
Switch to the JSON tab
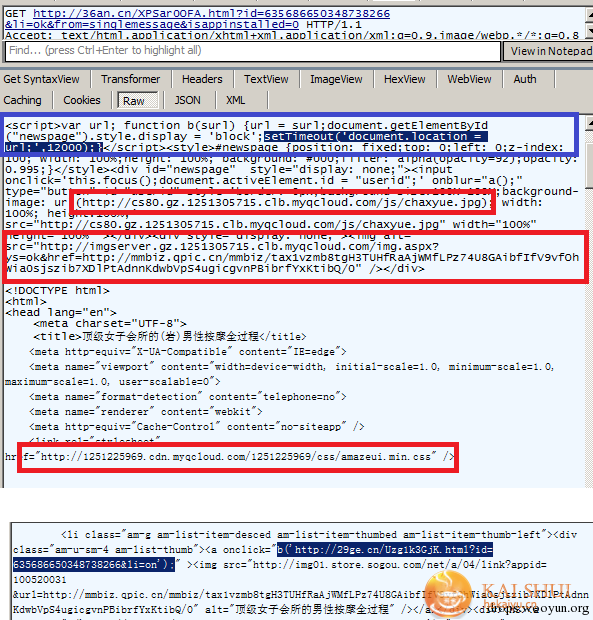(187, 100)
